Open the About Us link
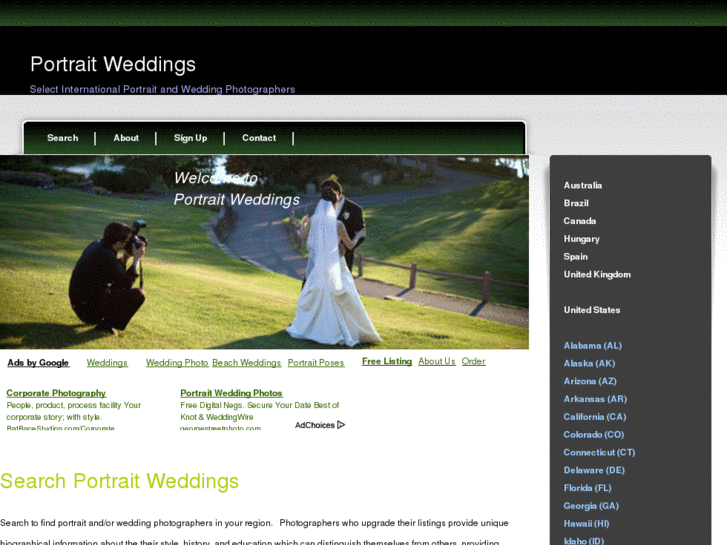This screenshot has width=727, height=545. pyautogui.click(x=437, y=361)
